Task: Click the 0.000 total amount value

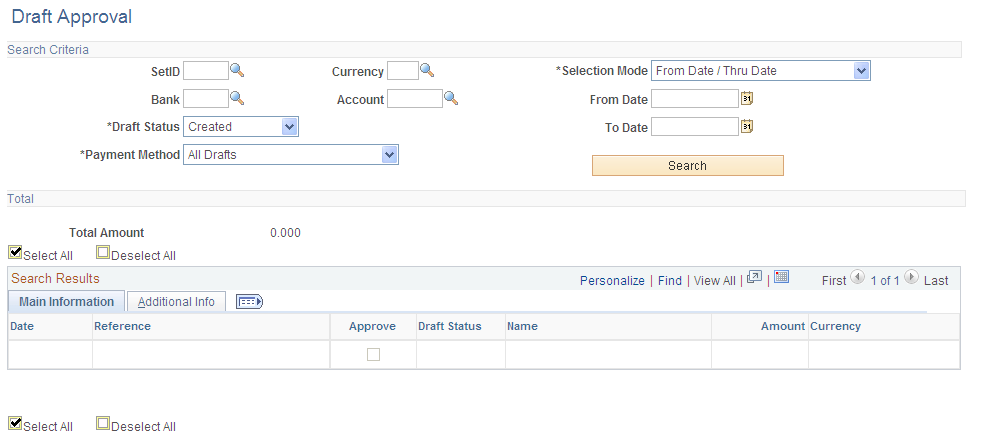Action: pyautogui.click(x=285, y=233)
